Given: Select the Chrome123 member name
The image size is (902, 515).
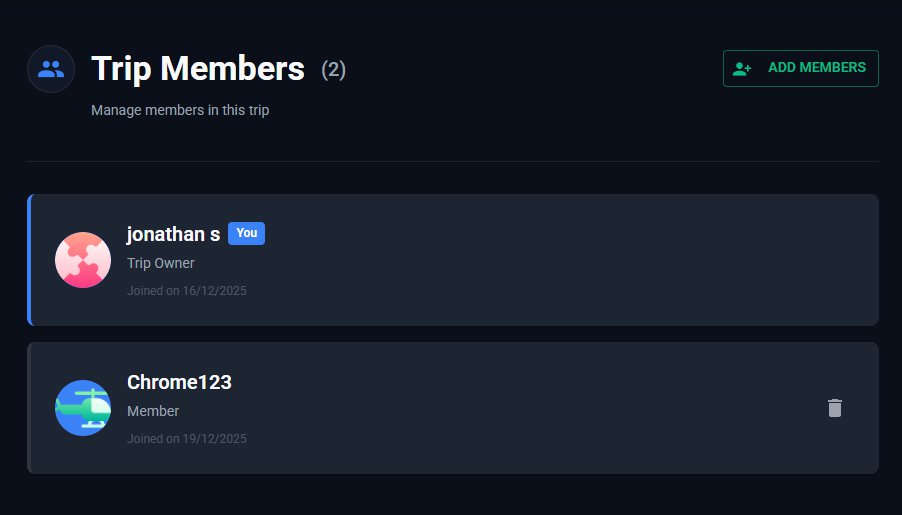Looking at the screenshot, I should tap(179, 382).
